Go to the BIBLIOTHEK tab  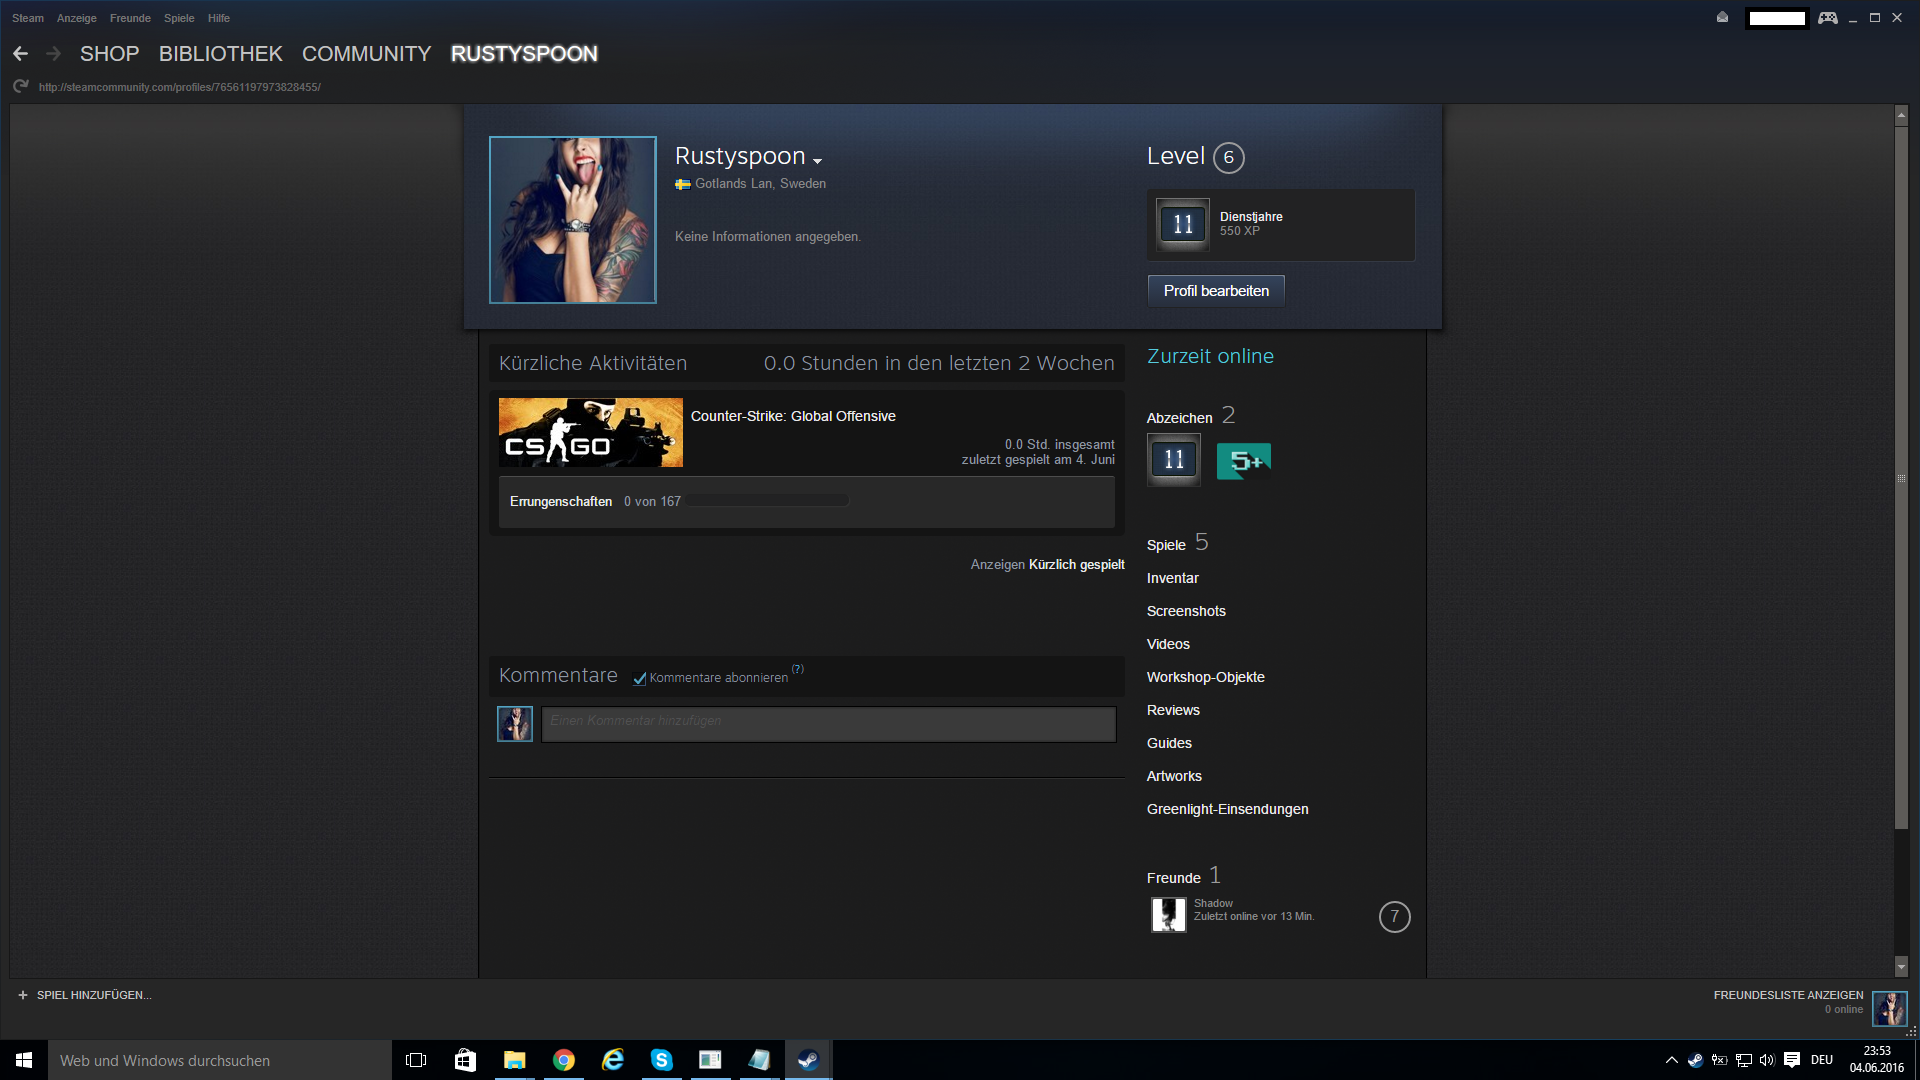click(x=220, y=54)
